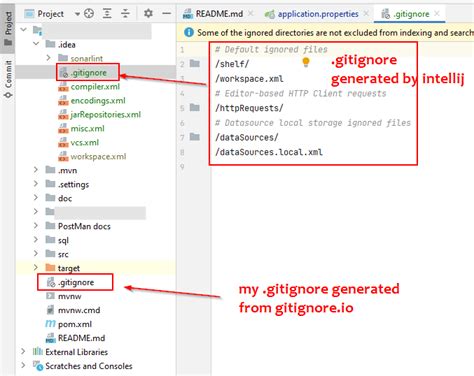474x376 pixels.
Task: Collapse the project root node
Action: click(23, 30)
